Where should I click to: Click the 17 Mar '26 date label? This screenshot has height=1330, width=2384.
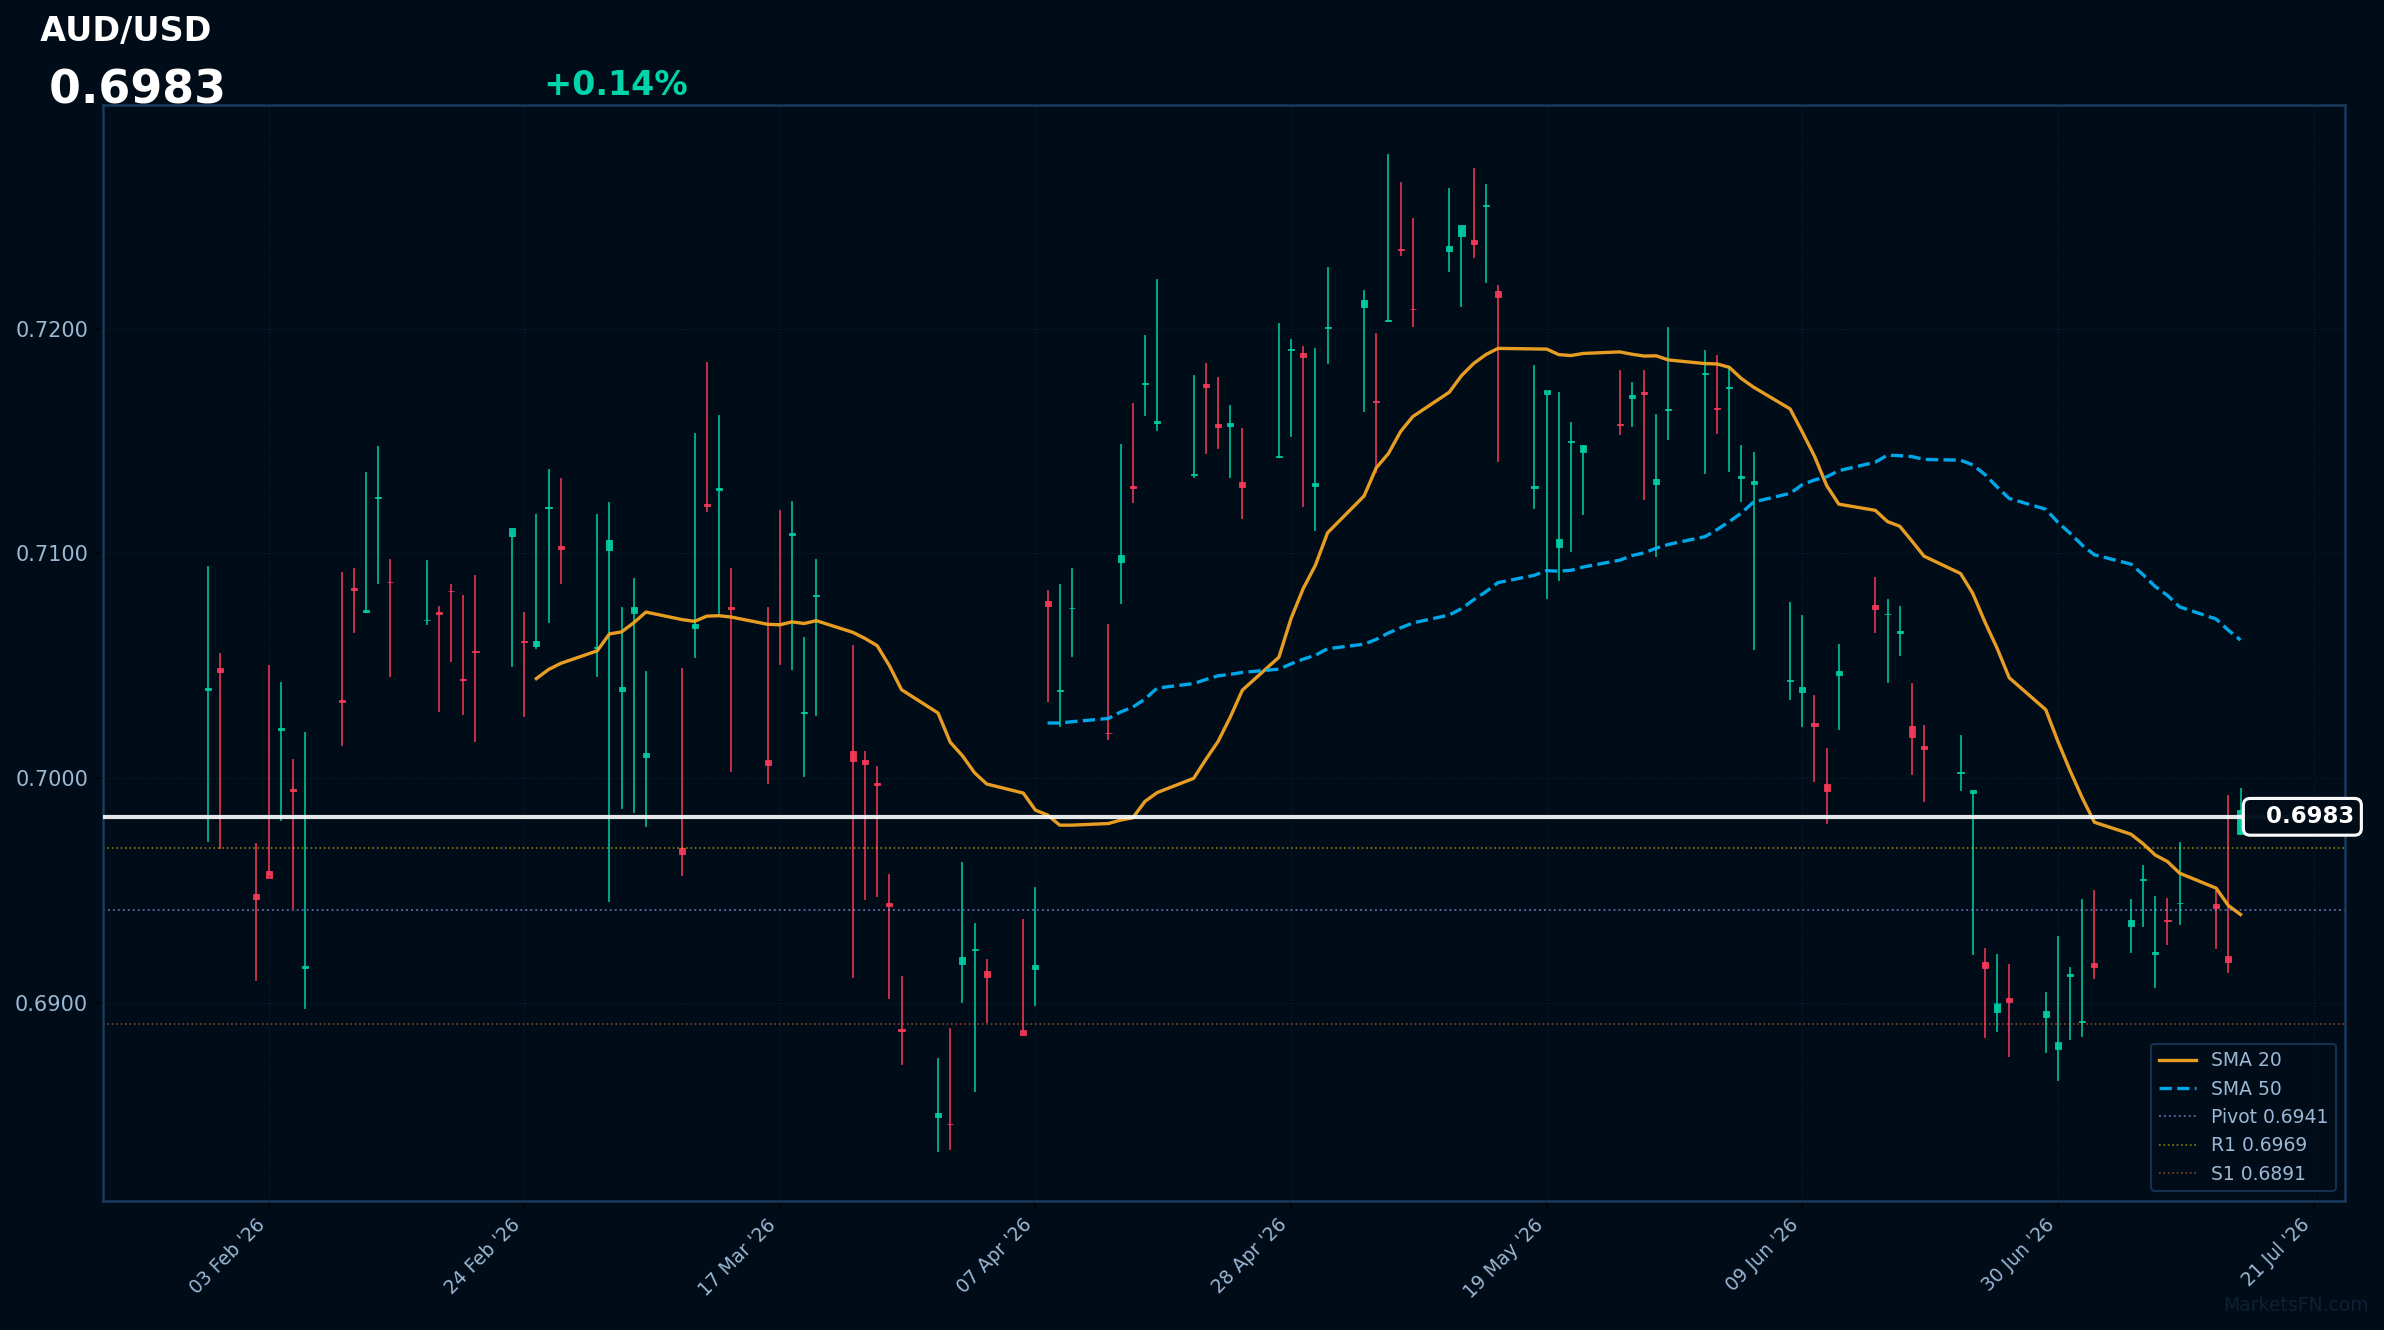pos(737,1257)
